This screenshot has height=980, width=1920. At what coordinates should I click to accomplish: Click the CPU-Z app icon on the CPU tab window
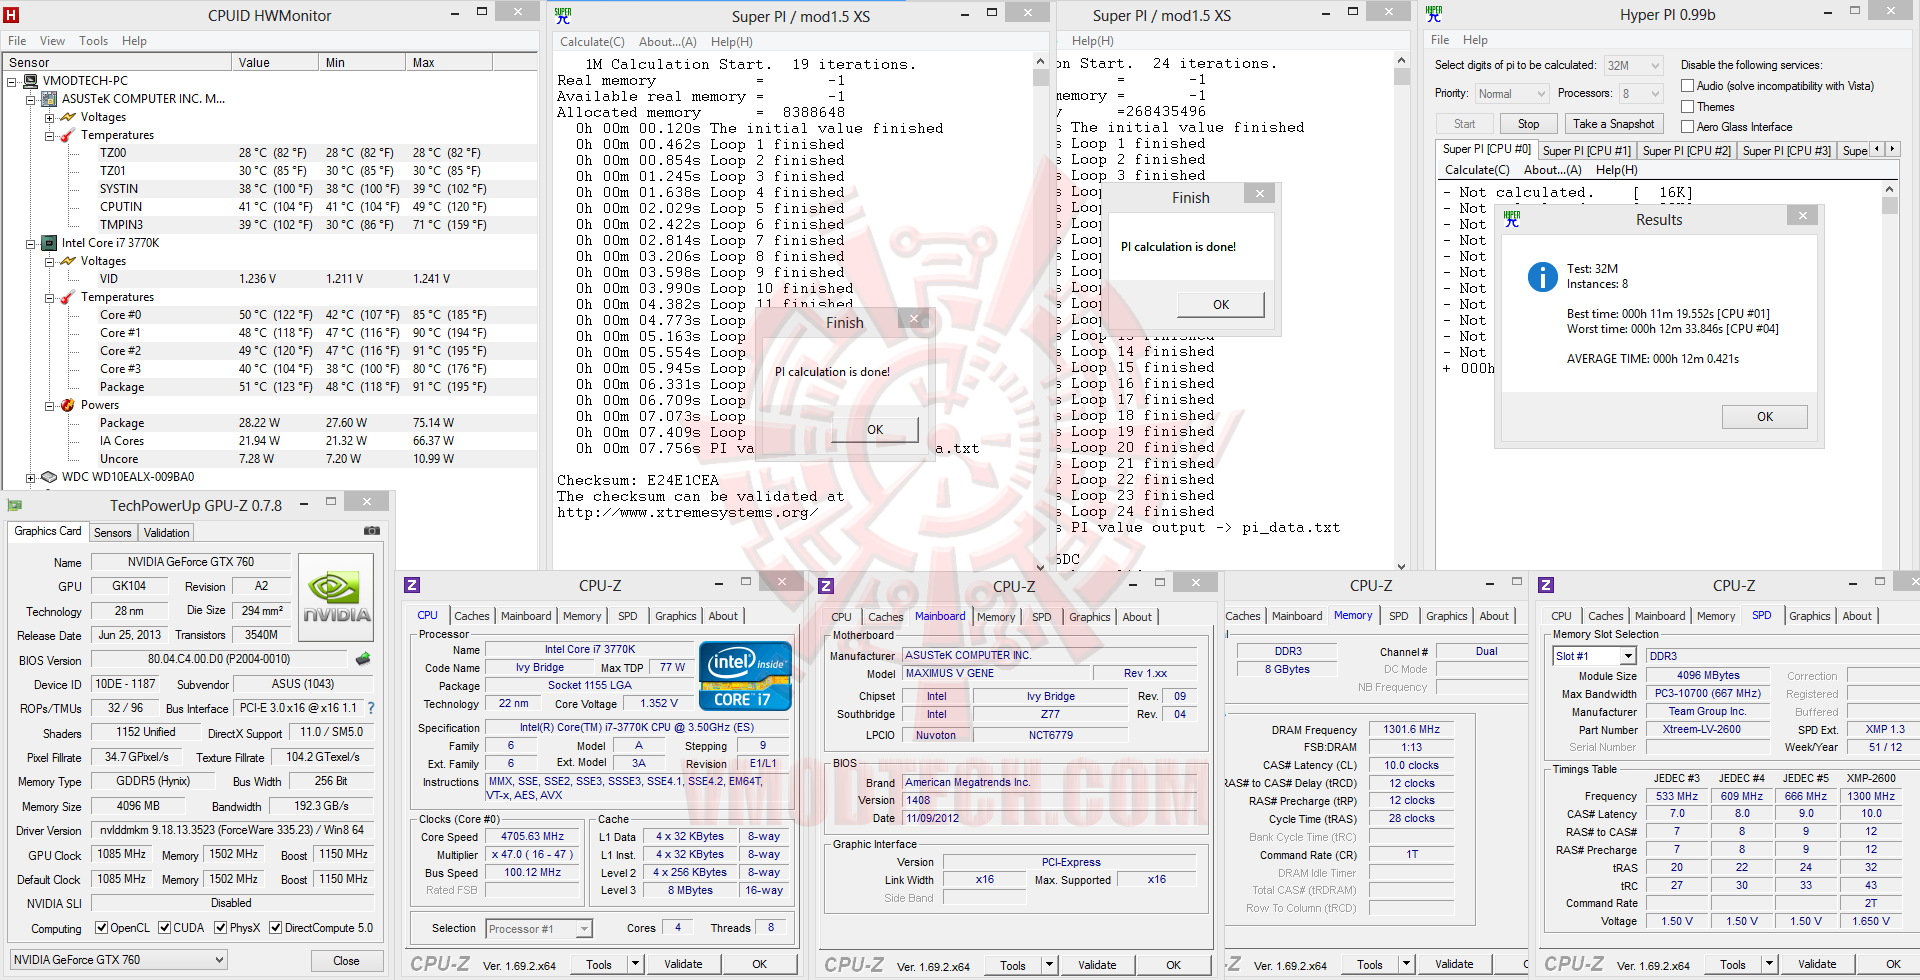412,586
